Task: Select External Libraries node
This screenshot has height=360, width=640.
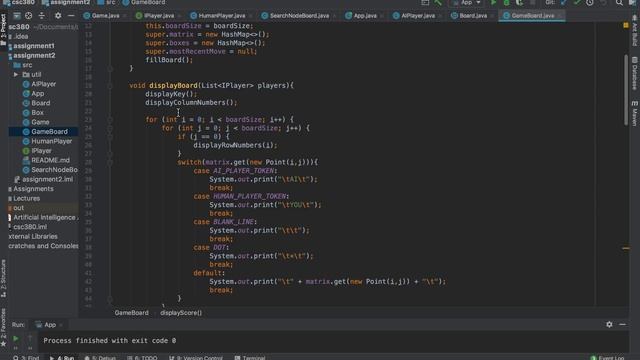Action: click(33, 236)
